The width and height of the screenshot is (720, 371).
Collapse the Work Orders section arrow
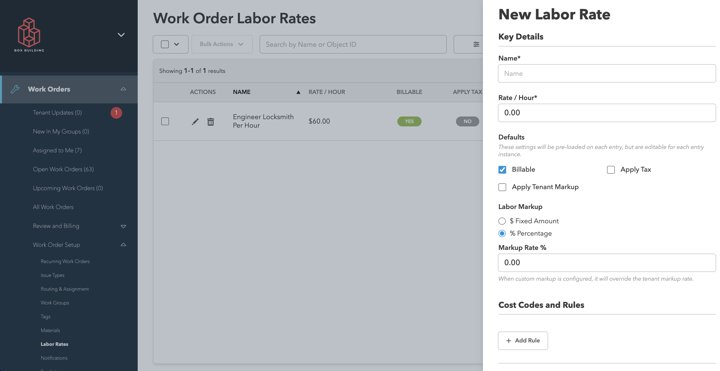[123, 89]
